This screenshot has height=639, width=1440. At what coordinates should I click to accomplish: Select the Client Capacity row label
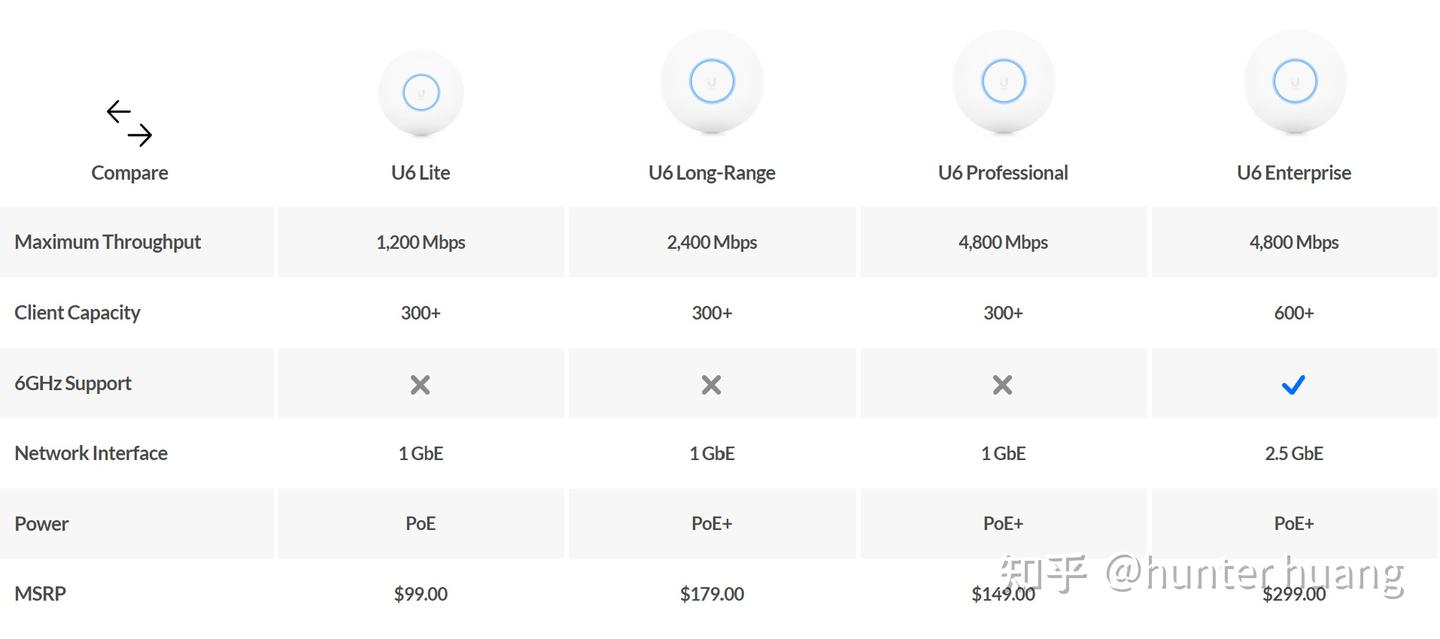pos(77,313)
